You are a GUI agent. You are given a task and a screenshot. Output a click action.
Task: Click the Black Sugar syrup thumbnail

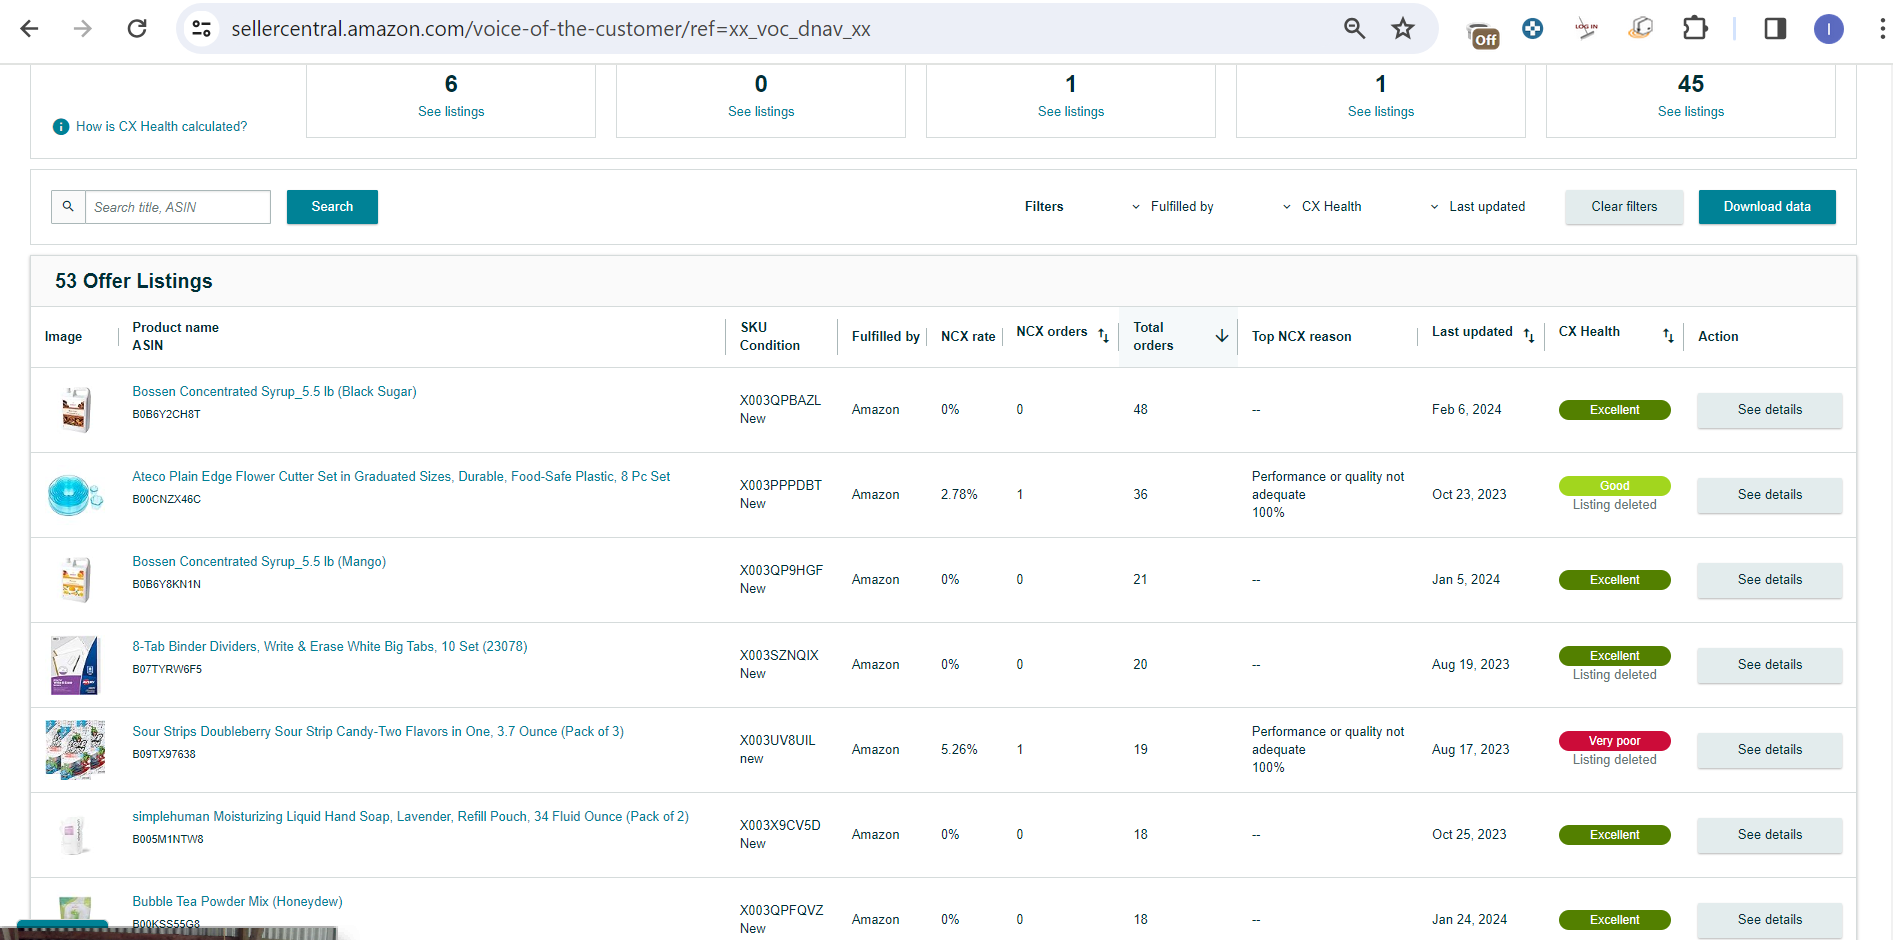75,410
